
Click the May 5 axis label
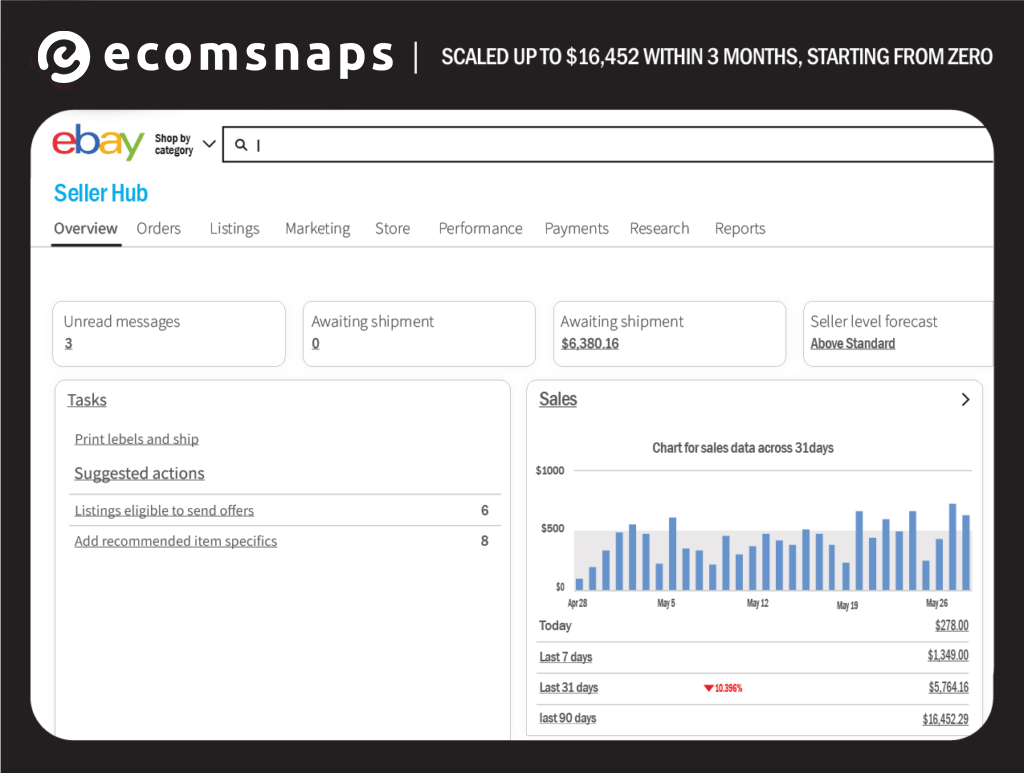click(x=666, y=603)
